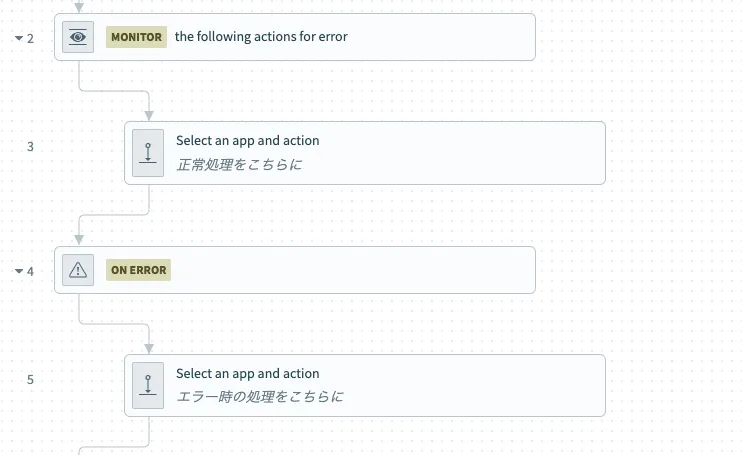The width and height of the screenshot is (742, 455).
Task: Click the MONITOR badge label
Action: point(137,37)
